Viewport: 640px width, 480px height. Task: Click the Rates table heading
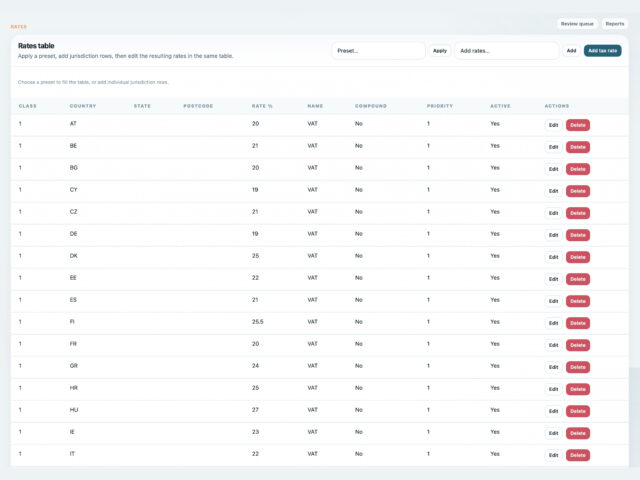(36, 46)
